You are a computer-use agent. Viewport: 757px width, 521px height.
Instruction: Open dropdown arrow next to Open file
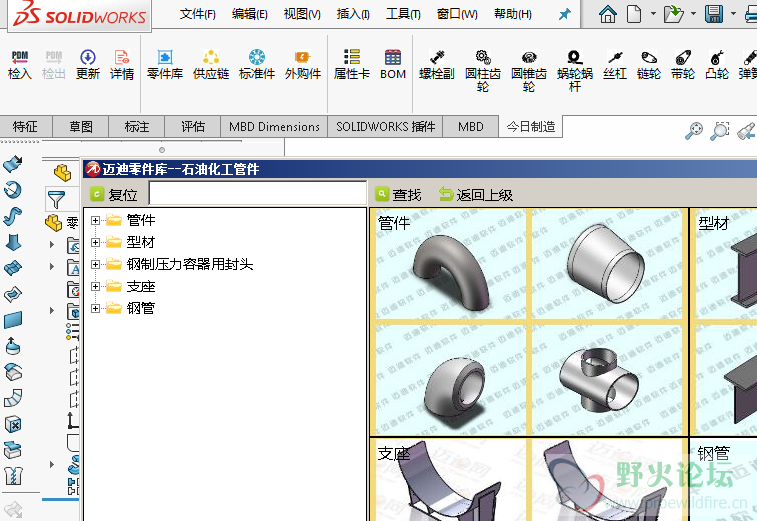(x=693, y=14)
